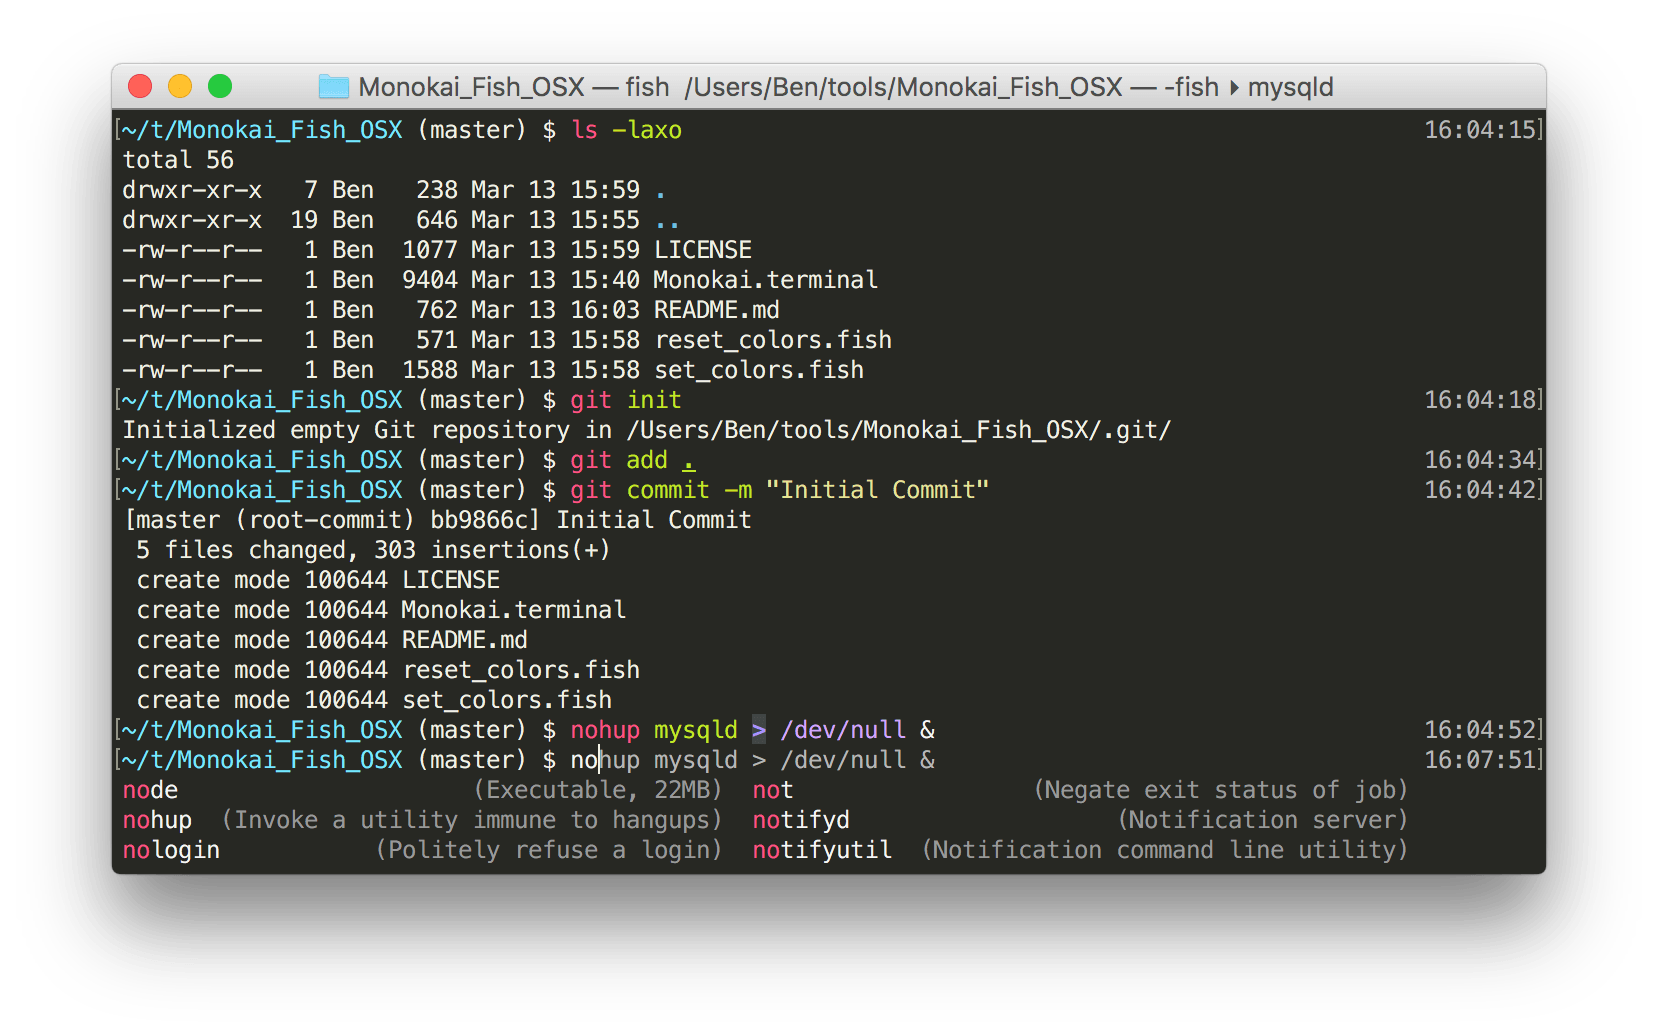
Task: Select the green fullscreen traffic light
Action: (x=219, y=87)
